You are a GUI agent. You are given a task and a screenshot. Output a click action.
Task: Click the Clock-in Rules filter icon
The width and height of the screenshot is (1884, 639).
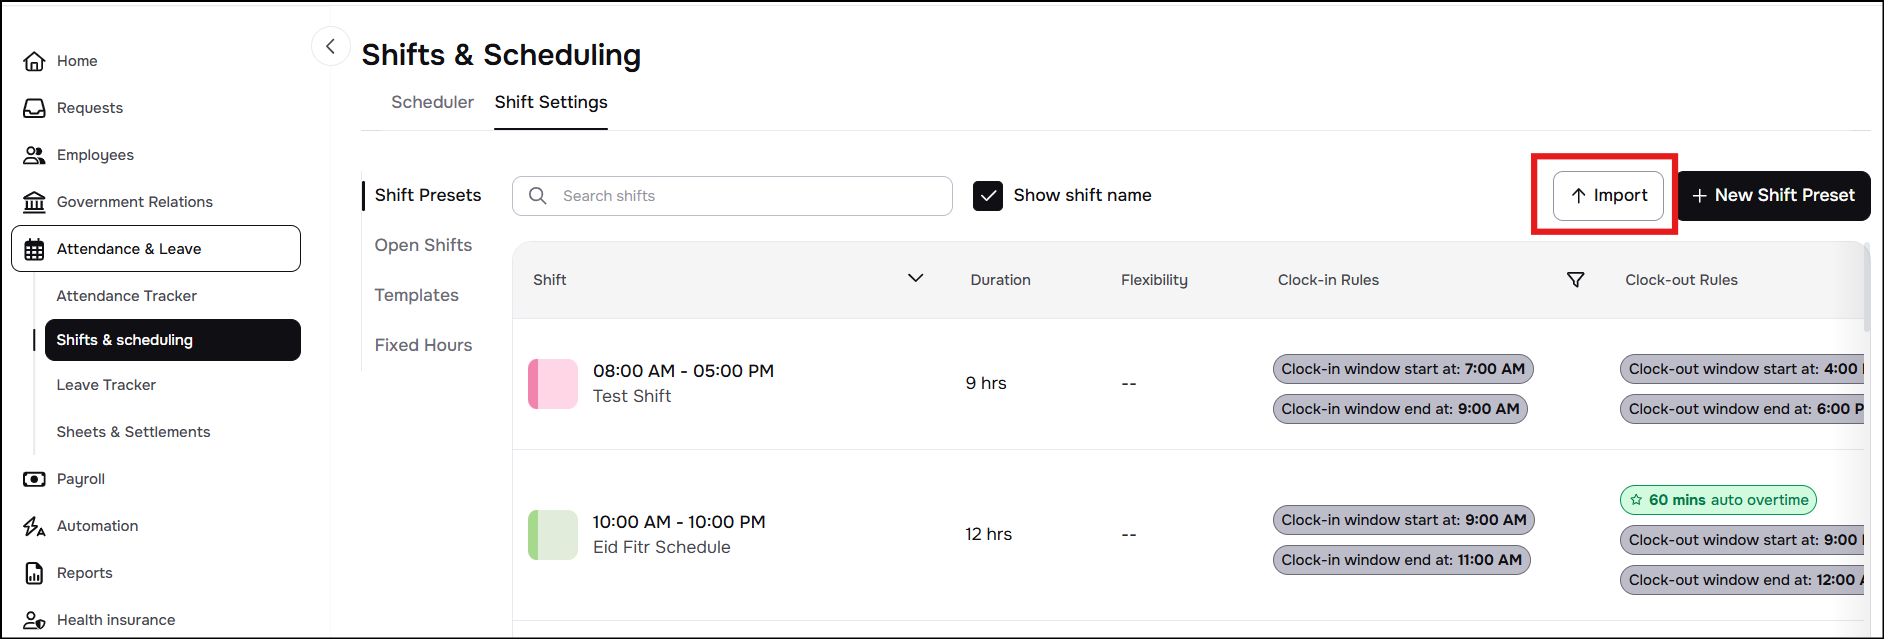pyautogui.click(x=1575, y=280)
